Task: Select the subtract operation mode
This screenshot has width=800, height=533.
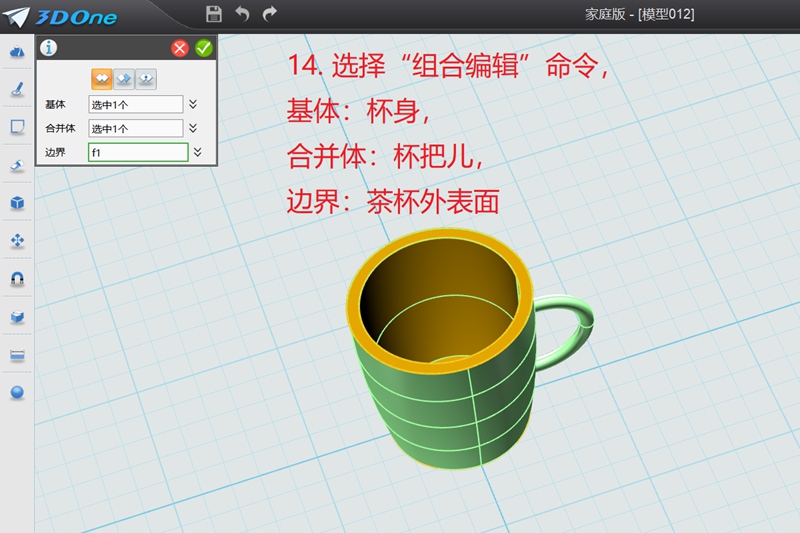Action: coord(124,79)
